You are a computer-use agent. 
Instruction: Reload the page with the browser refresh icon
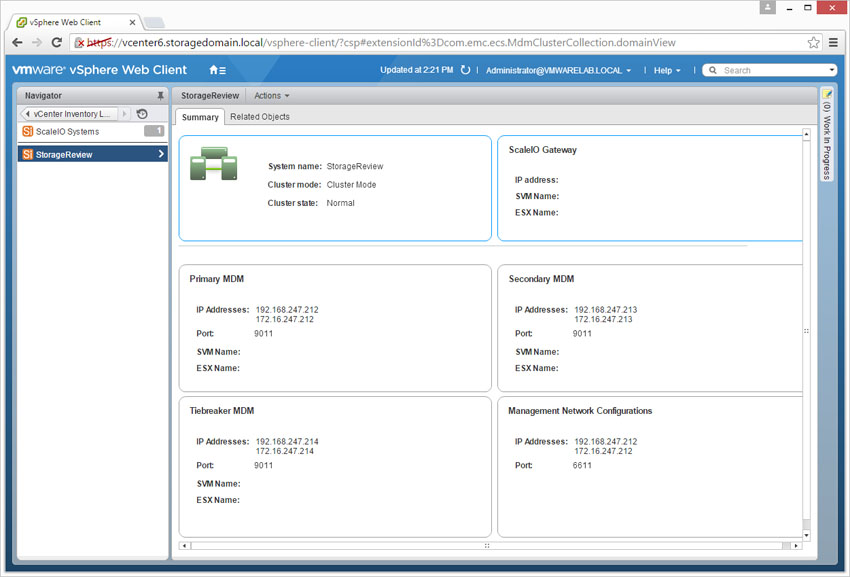pyautogui.click(x=56, y=42)
